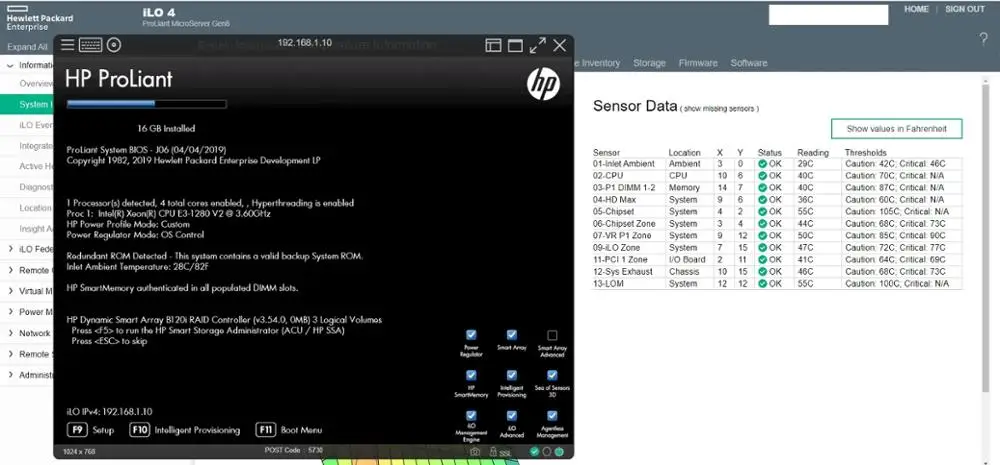Switch console to docked layout icon
This screenshot has height=465, width=1000.
[494, 45]
